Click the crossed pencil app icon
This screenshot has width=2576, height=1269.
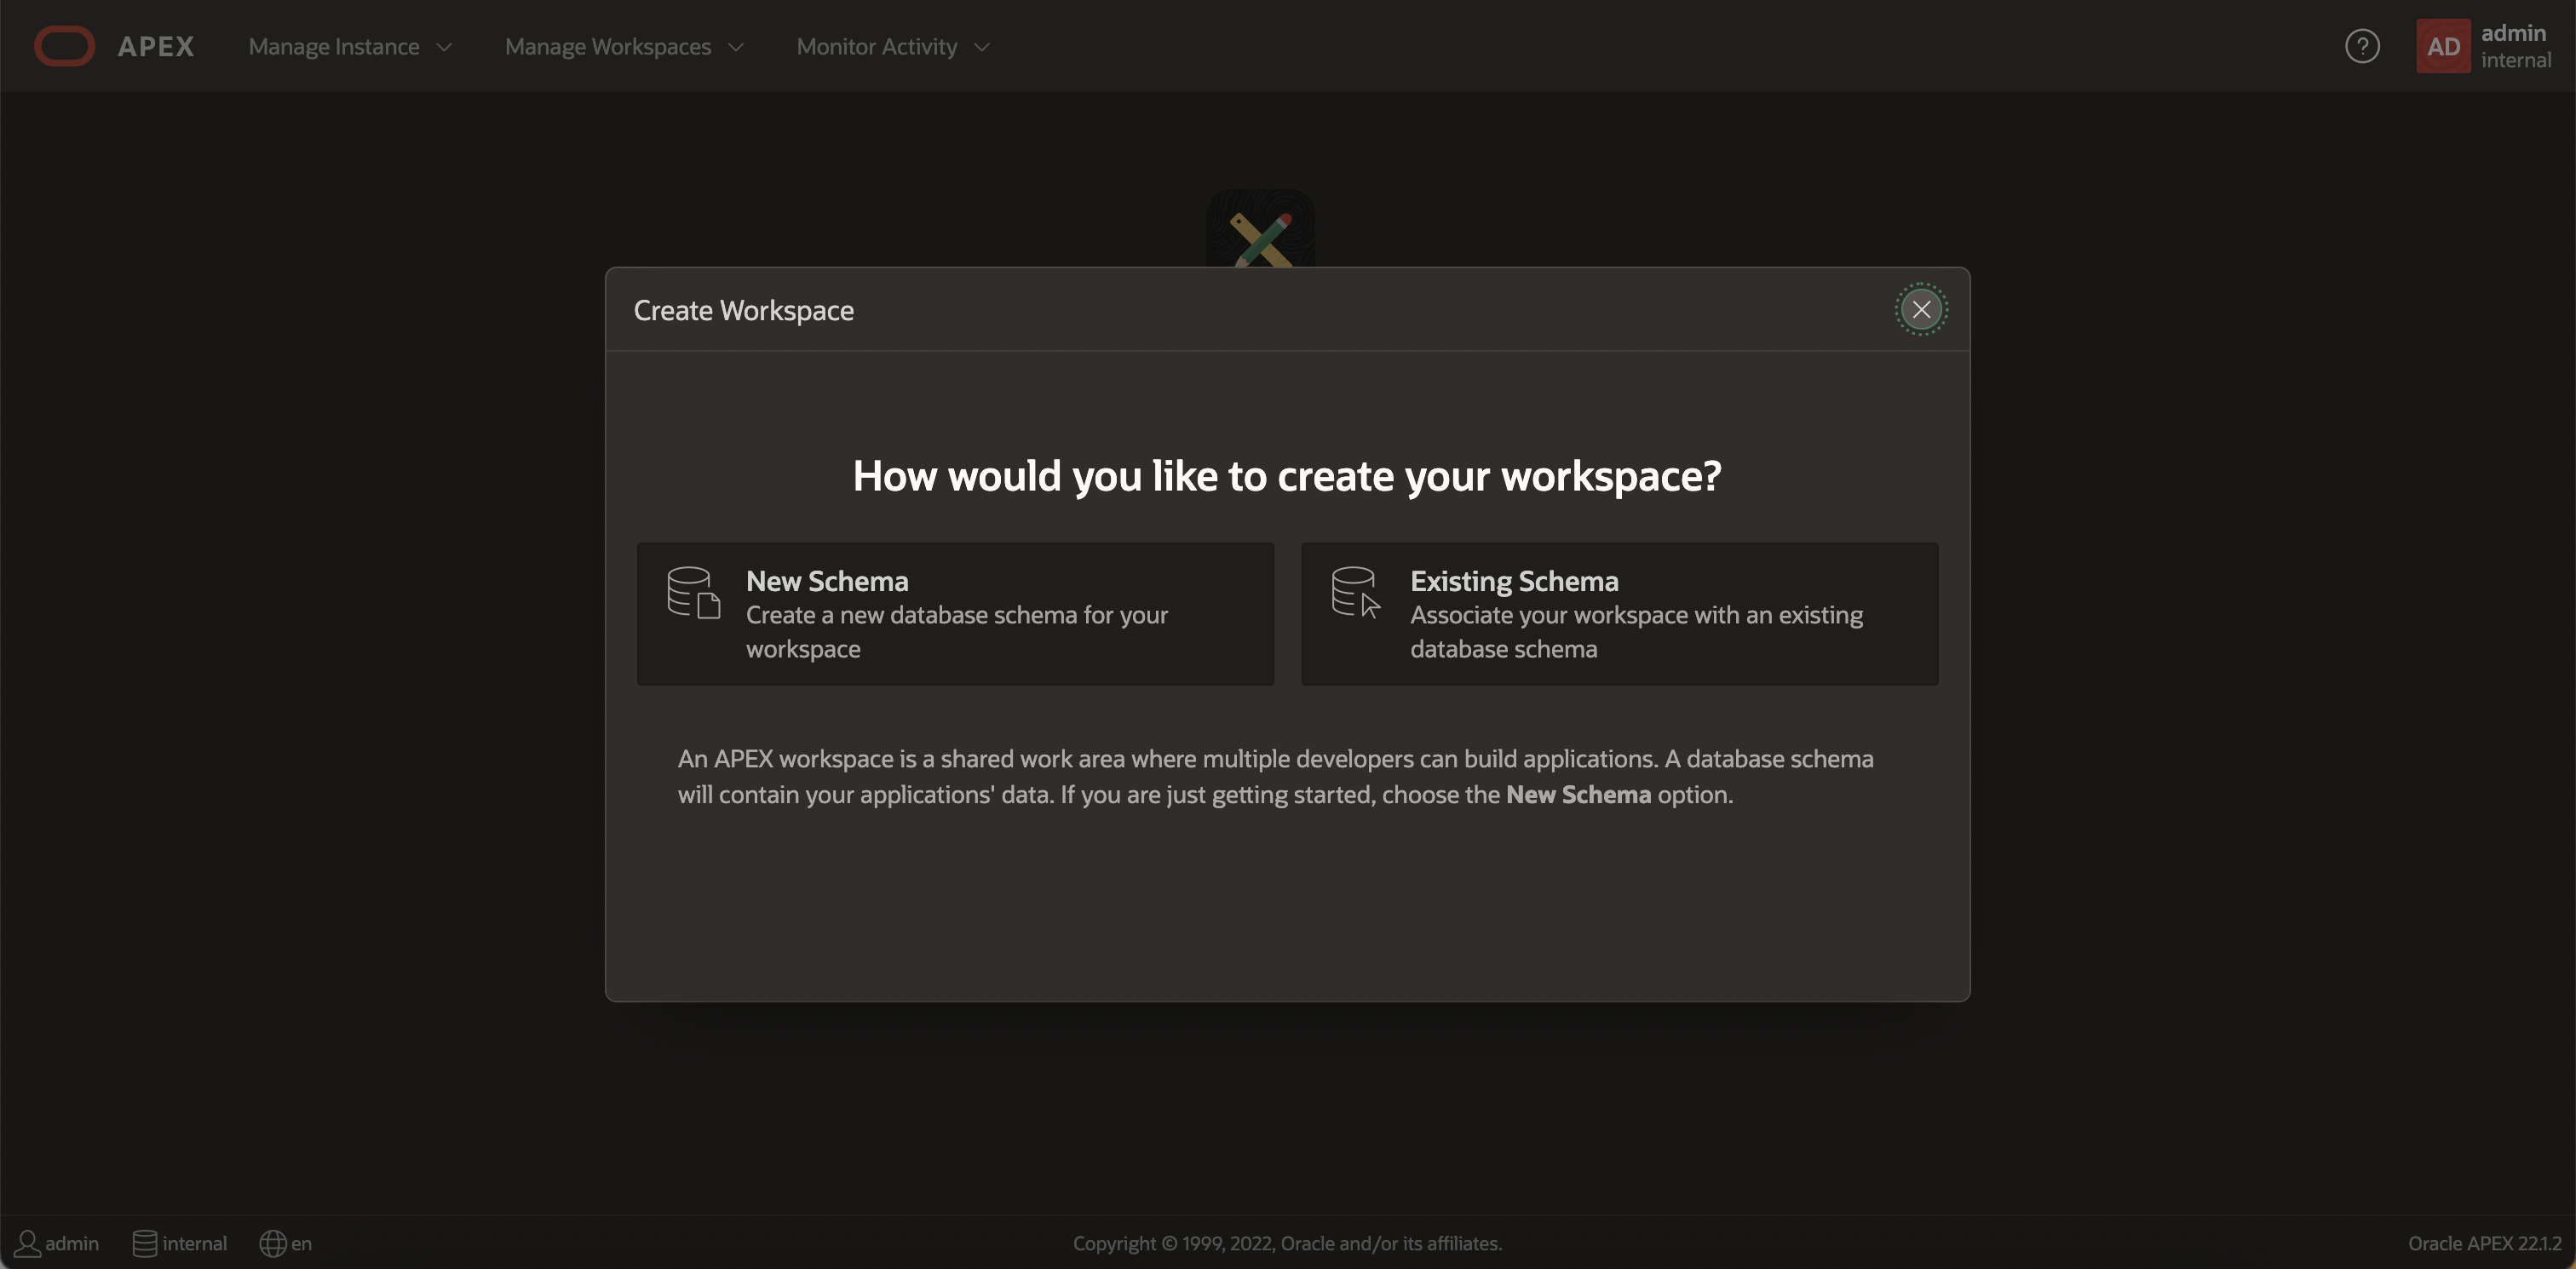[1260, 232]
